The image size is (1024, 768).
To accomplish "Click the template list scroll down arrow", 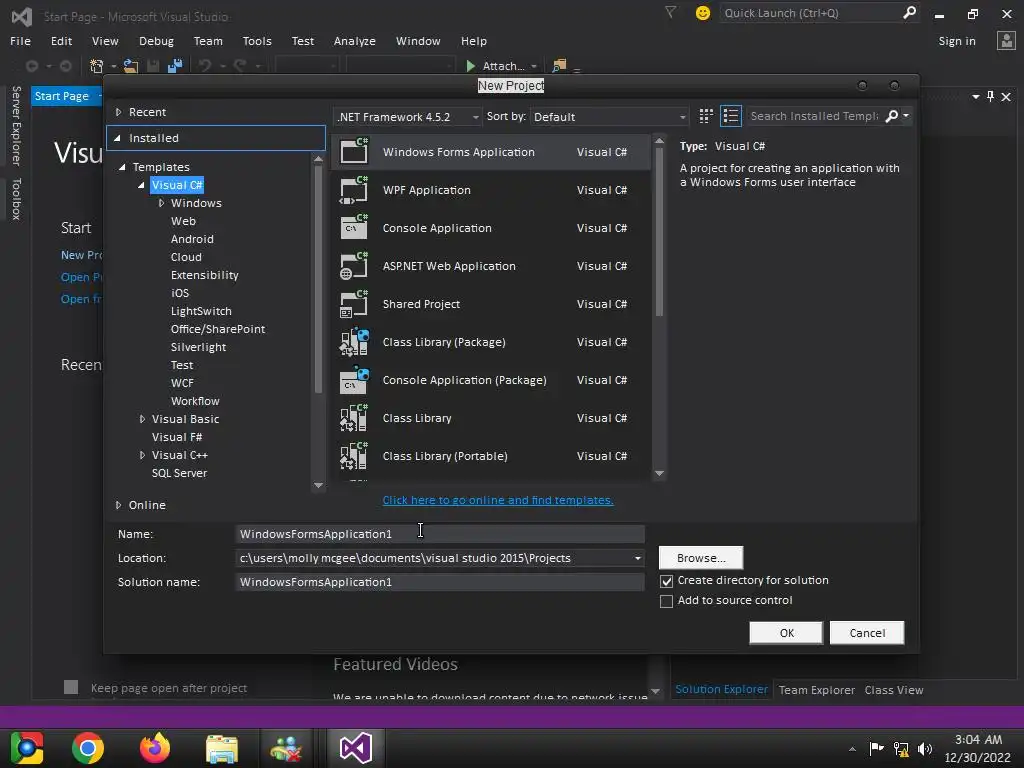I will click(x=660, y=473).
